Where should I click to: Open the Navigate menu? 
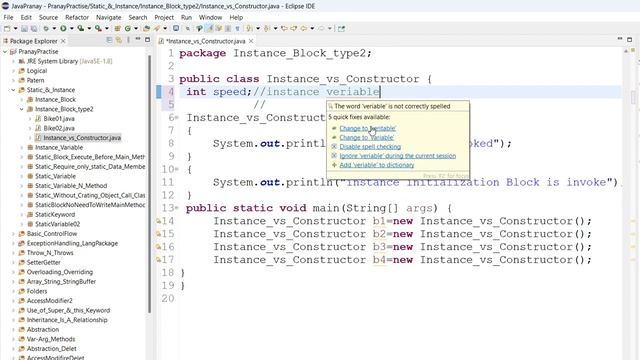[x=109, y=18]
